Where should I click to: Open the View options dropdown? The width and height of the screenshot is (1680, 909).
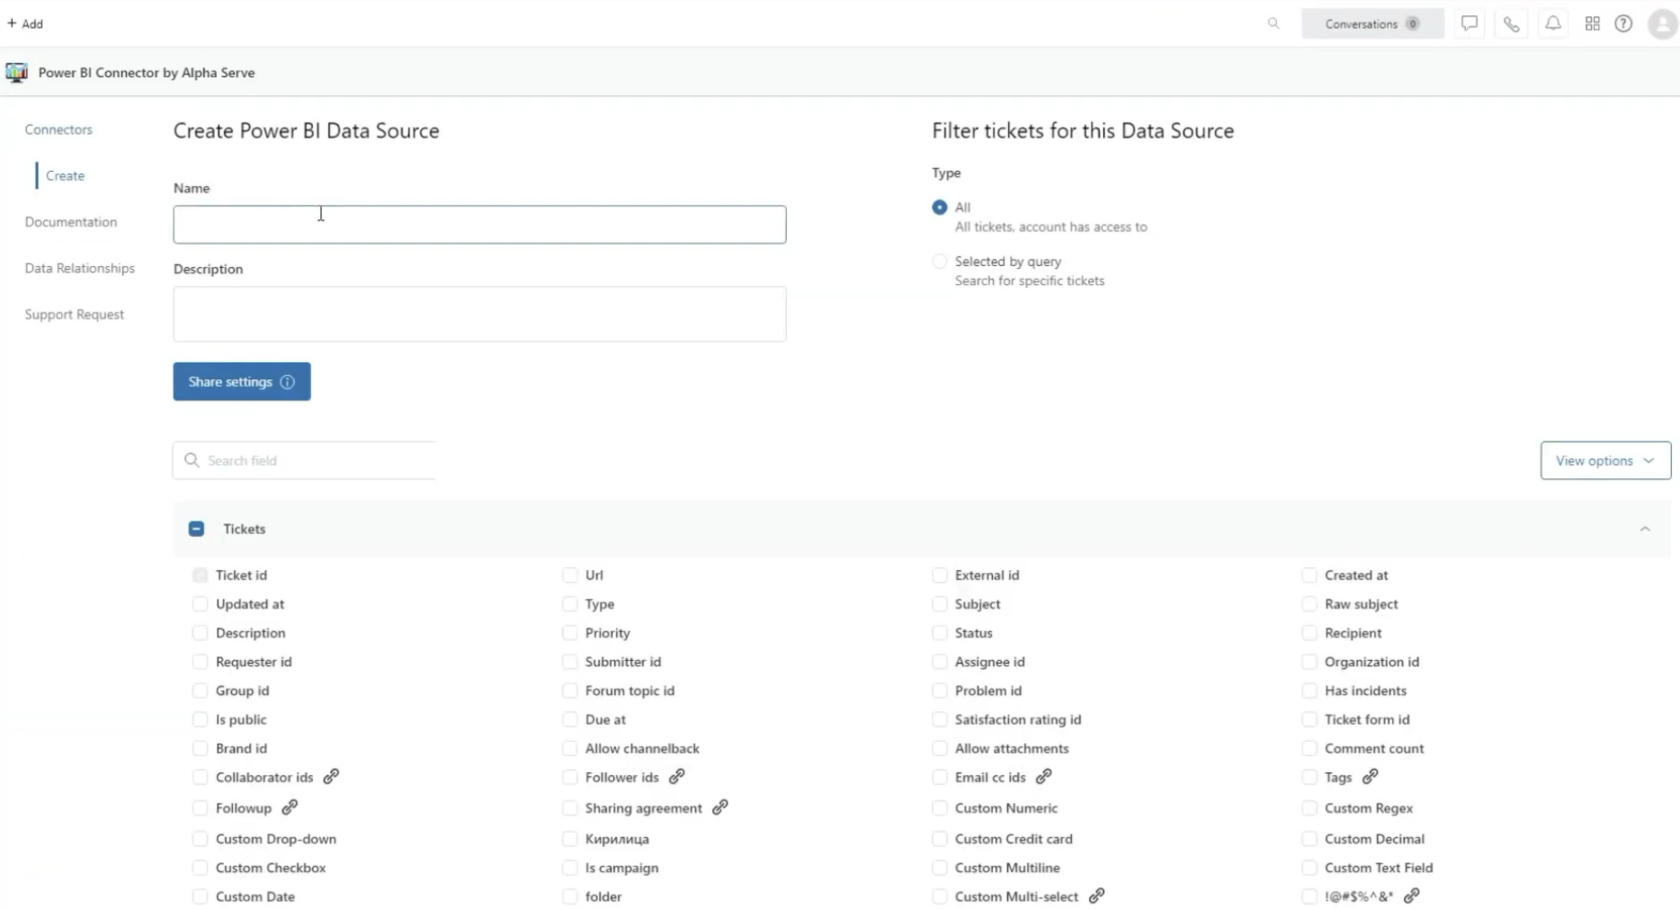coord(1604,460)
